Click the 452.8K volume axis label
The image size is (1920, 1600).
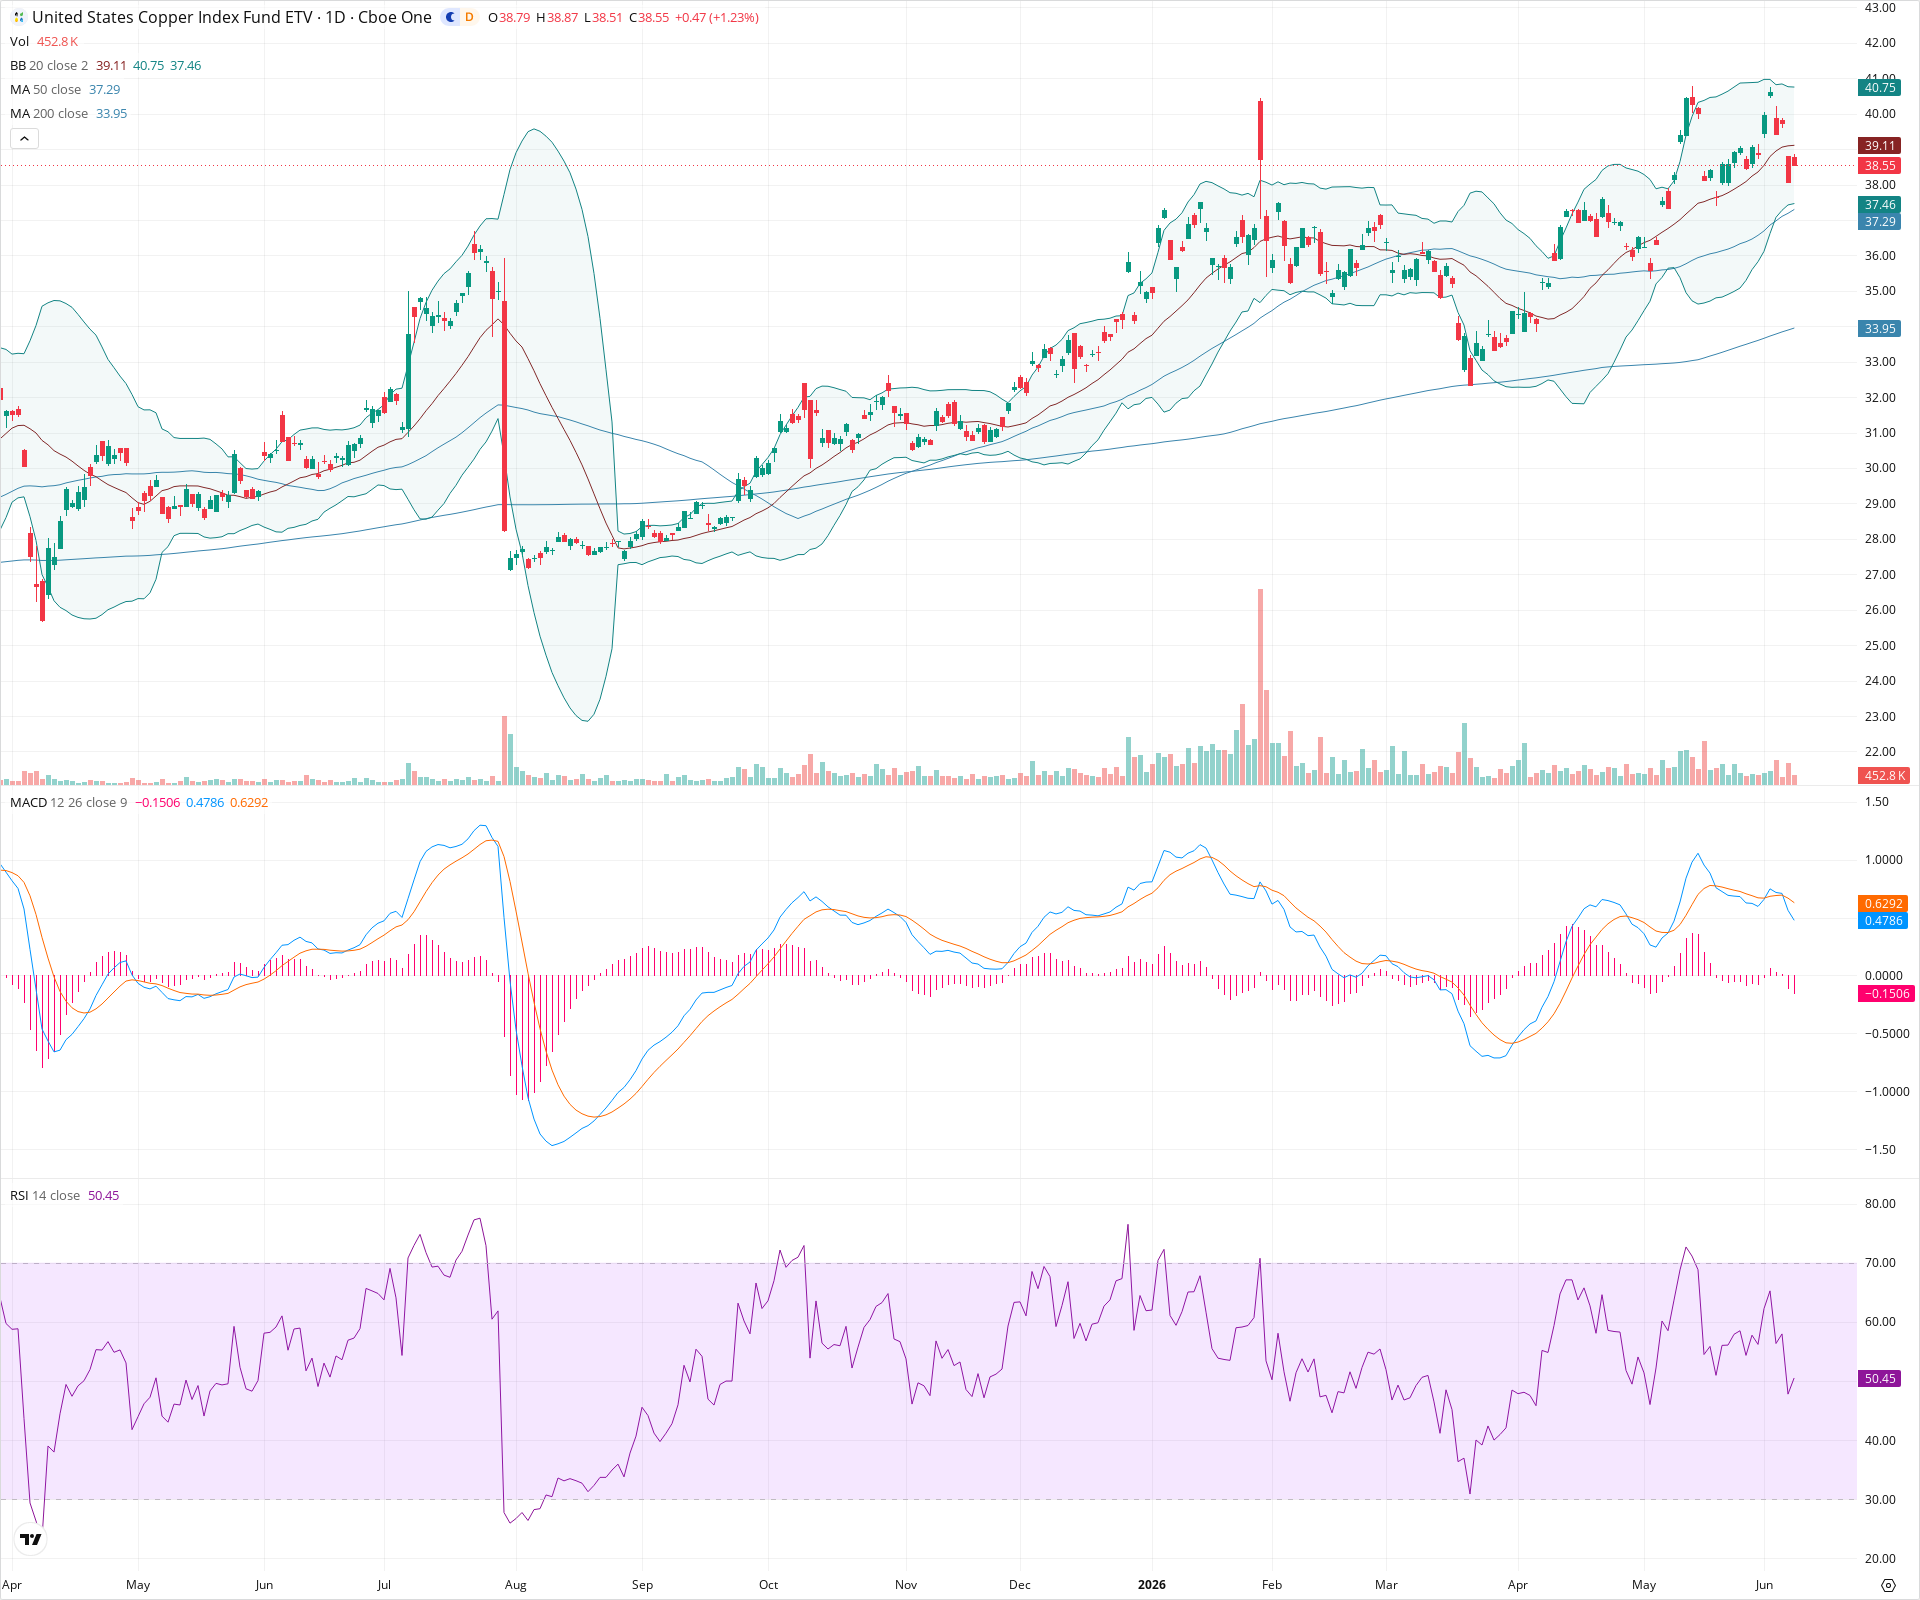(x=1885, y=775)
